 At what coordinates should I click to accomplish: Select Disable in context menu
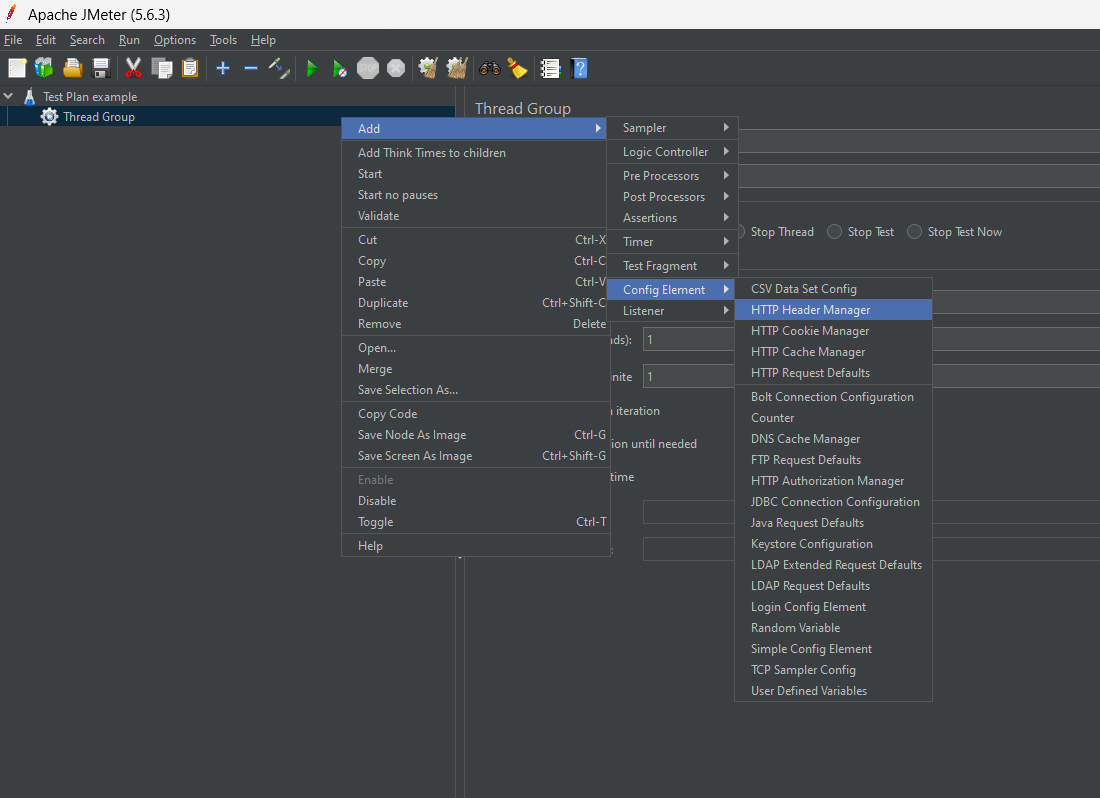[x=475, y=500]
